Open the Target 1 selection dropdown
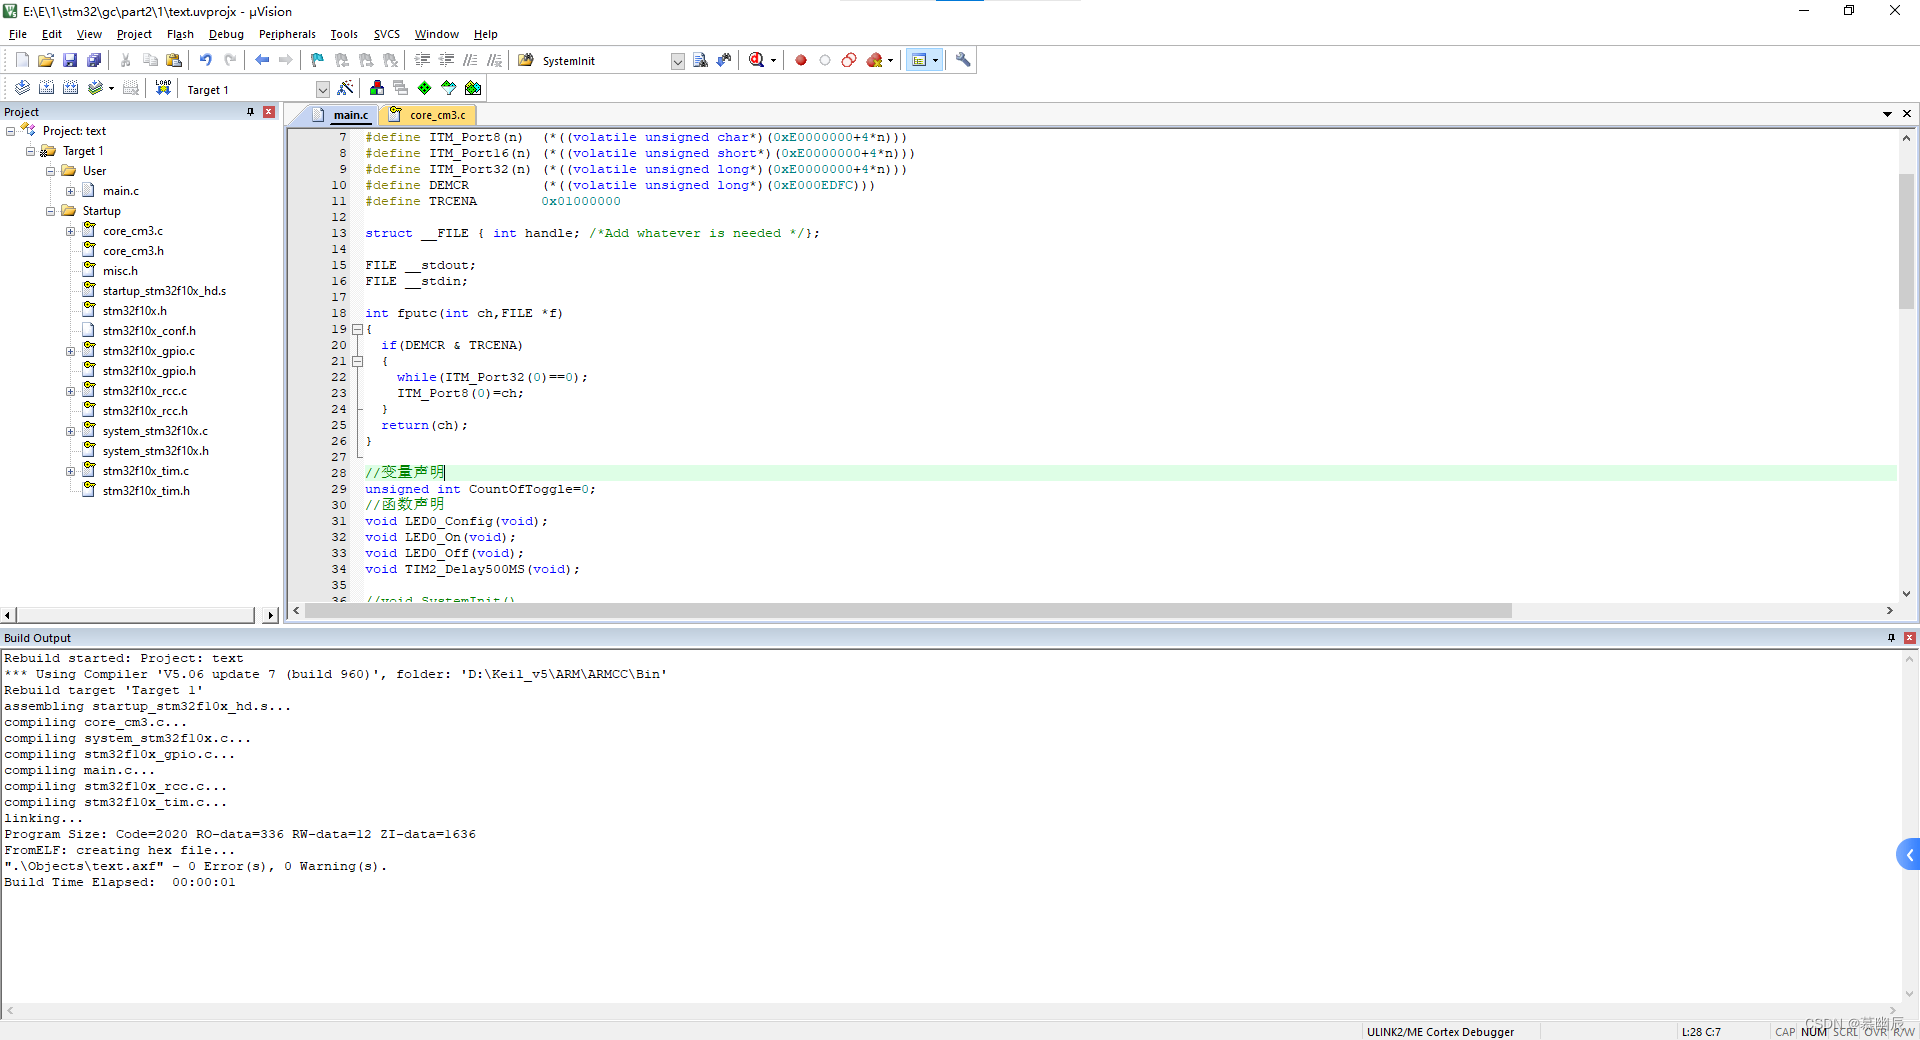 click(322, 88)
